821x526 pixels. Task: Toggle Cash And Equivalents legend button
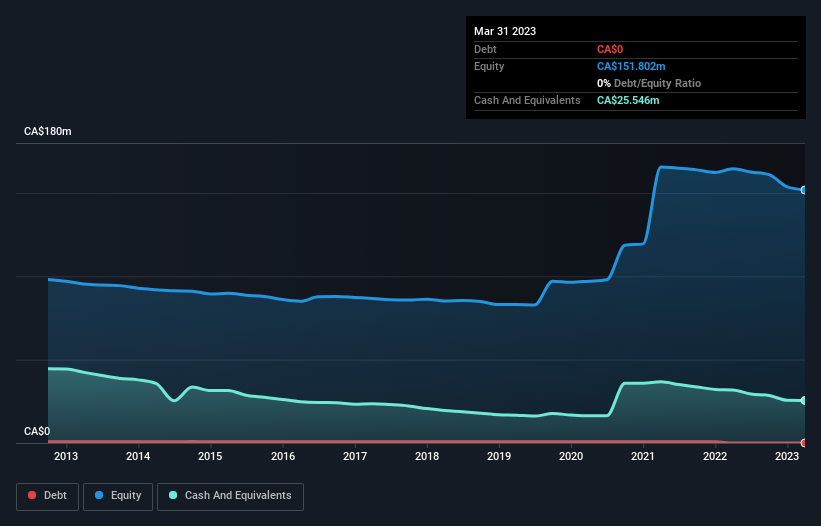[230, 496]
